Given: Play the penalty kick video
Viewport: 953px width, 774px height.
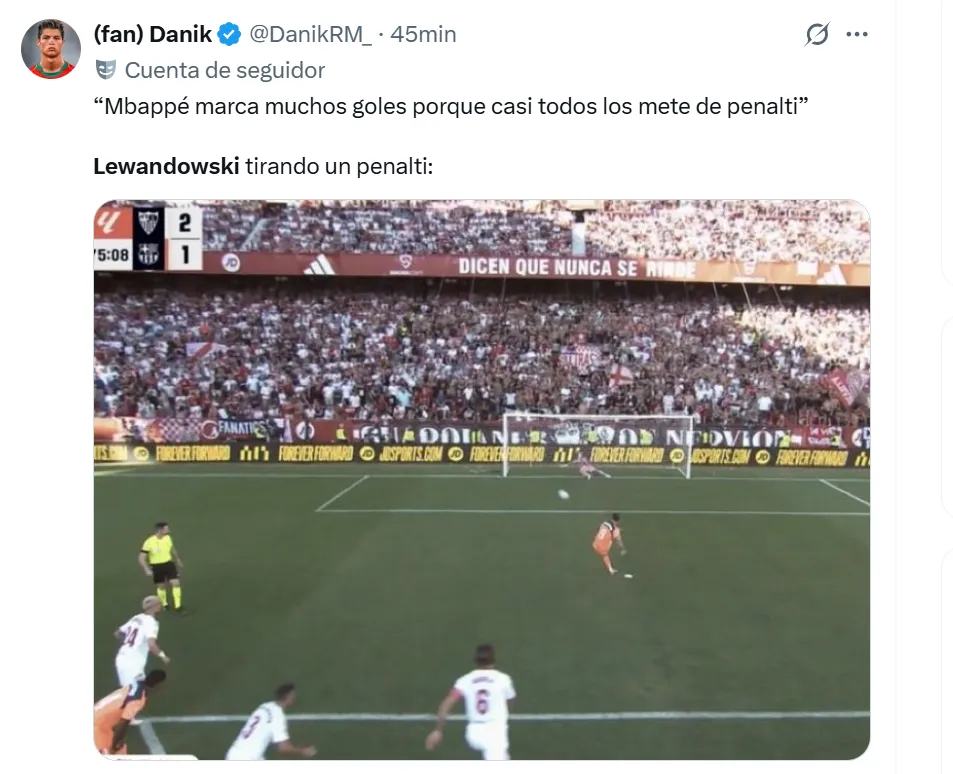Looking at the screenshot, I should pyautogui.click(x=482, y=480).
